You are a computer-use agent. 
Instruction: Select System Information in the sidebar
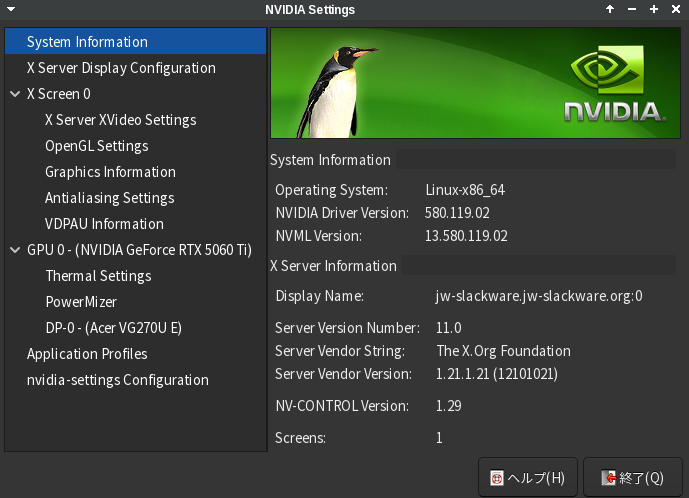[x=87, y=42]
